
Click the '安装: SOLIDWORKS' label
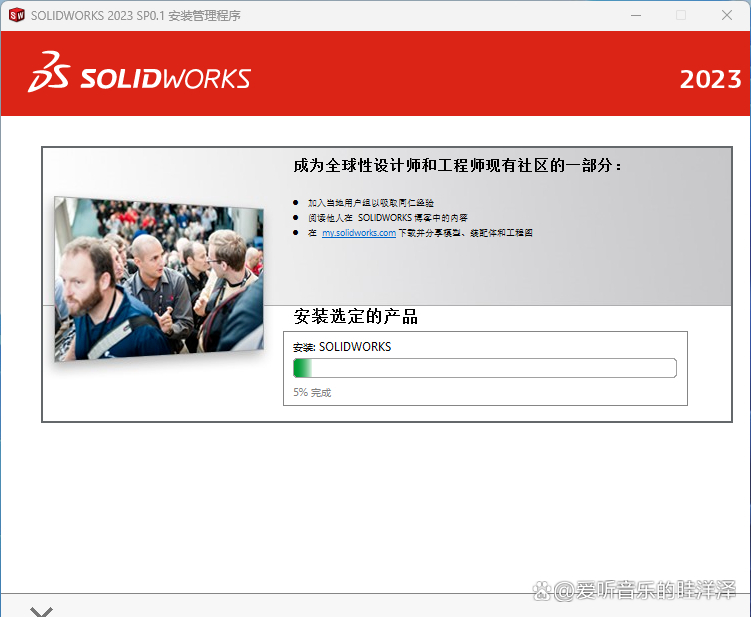pos(342,347)
